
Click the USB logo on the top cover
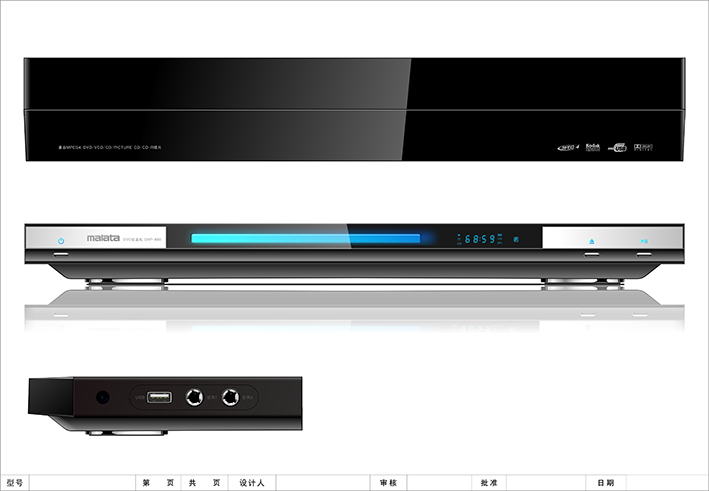619,148
